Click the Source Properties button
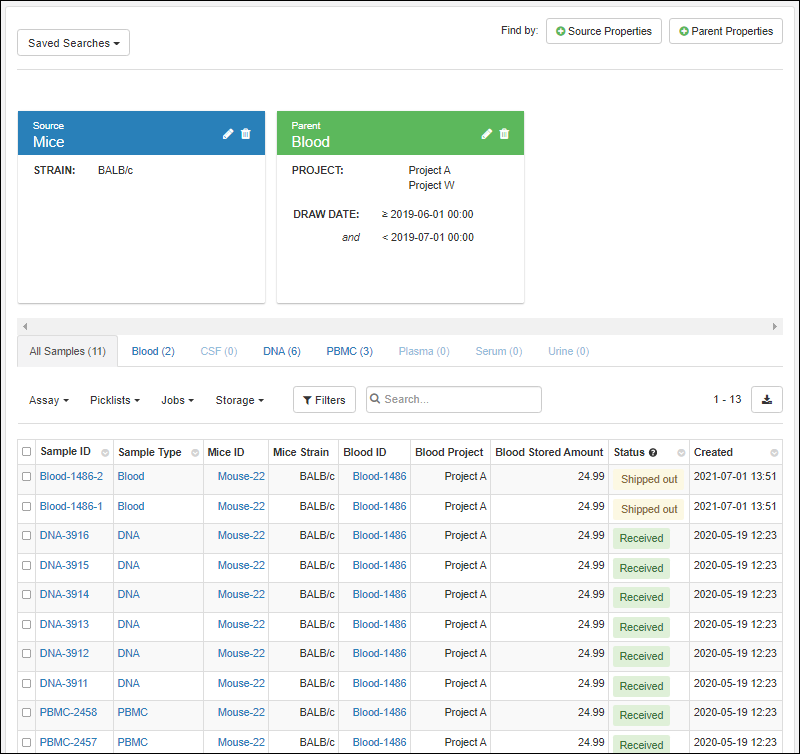Viewport: 800px width, 754px height. 604,31
